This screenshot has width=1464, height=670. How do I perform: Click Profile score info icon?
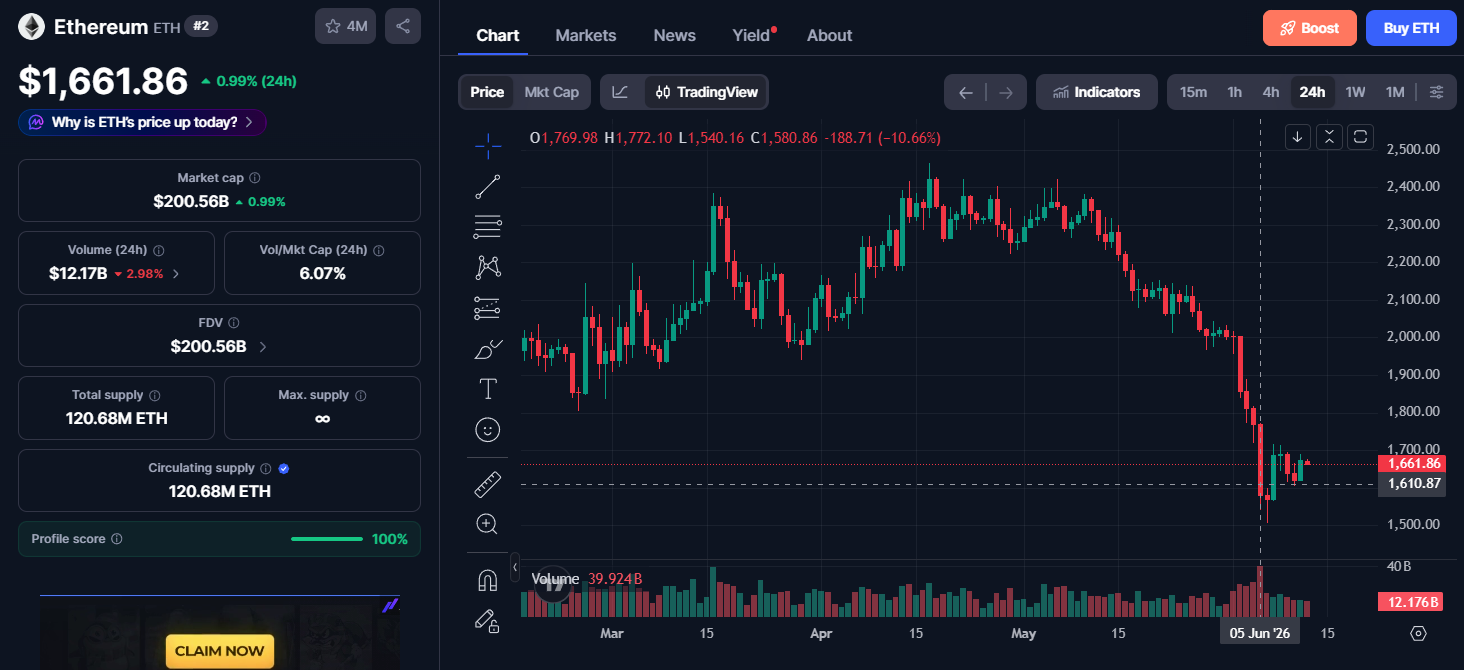(117, 539)
